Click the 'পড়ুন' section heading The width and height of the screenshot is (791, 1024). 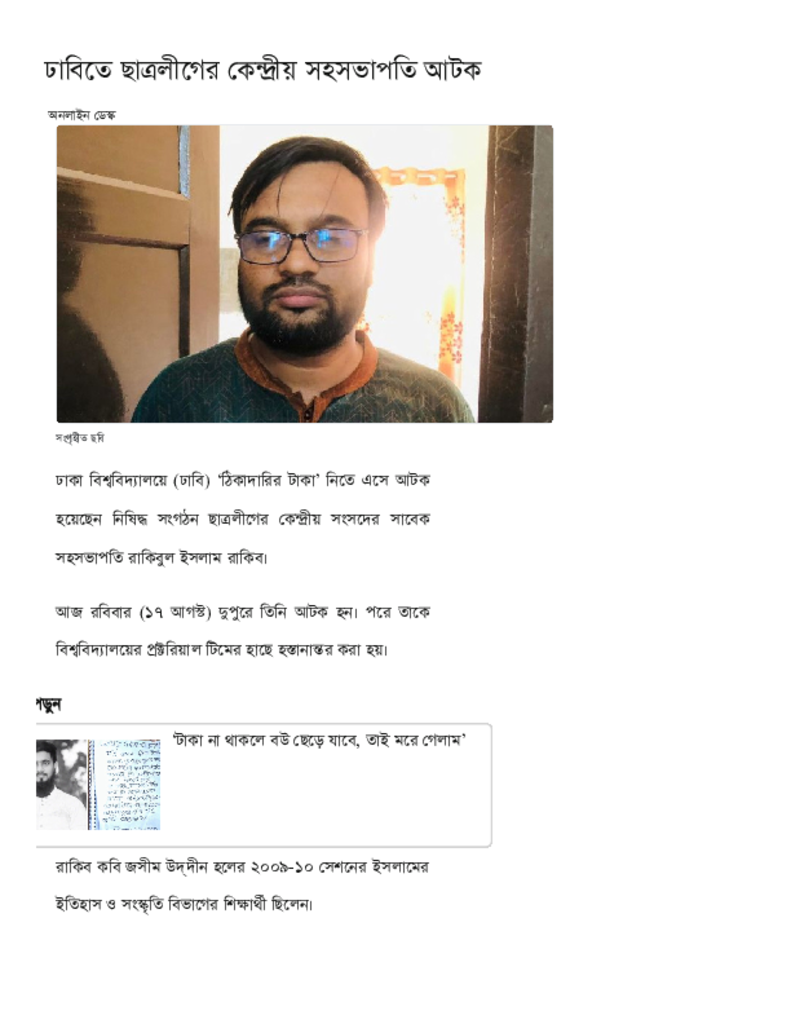coord(48,705)
